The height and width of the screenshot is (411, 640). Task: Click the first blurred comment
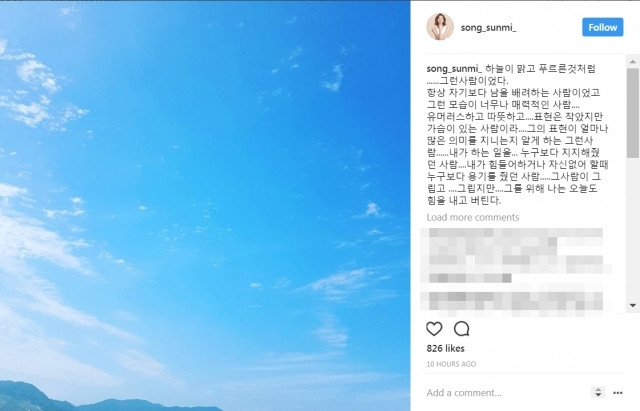[516, 256]
